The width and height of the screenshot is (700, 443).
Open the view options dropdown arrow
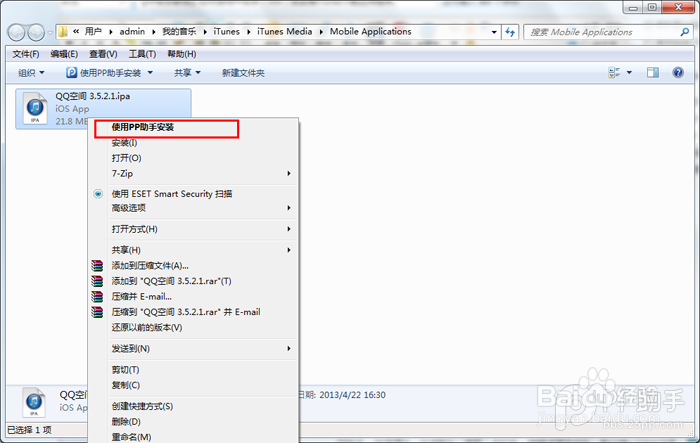coord(629,72)
